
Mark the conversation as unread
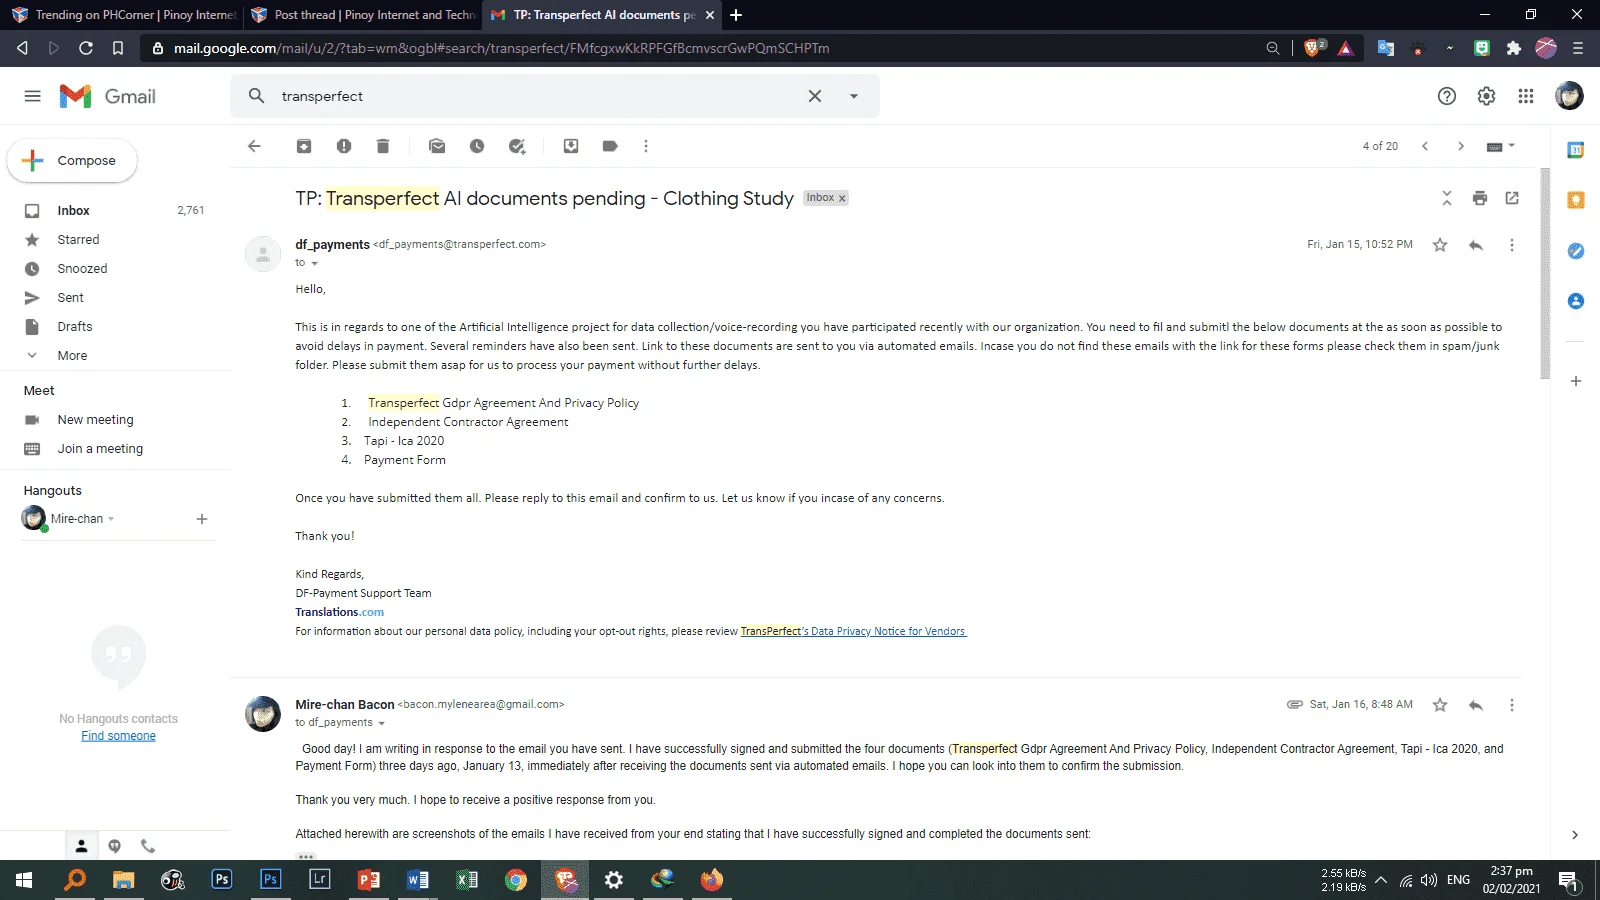(437, 146)
